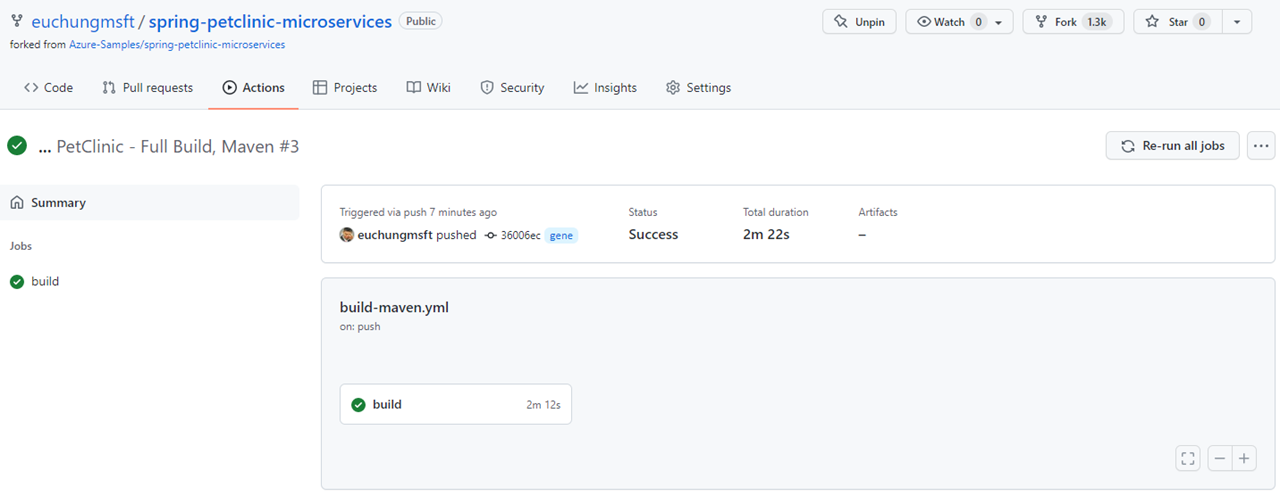
Task: Zoom in the workflow graph
Action: [x=1244, y=459]
